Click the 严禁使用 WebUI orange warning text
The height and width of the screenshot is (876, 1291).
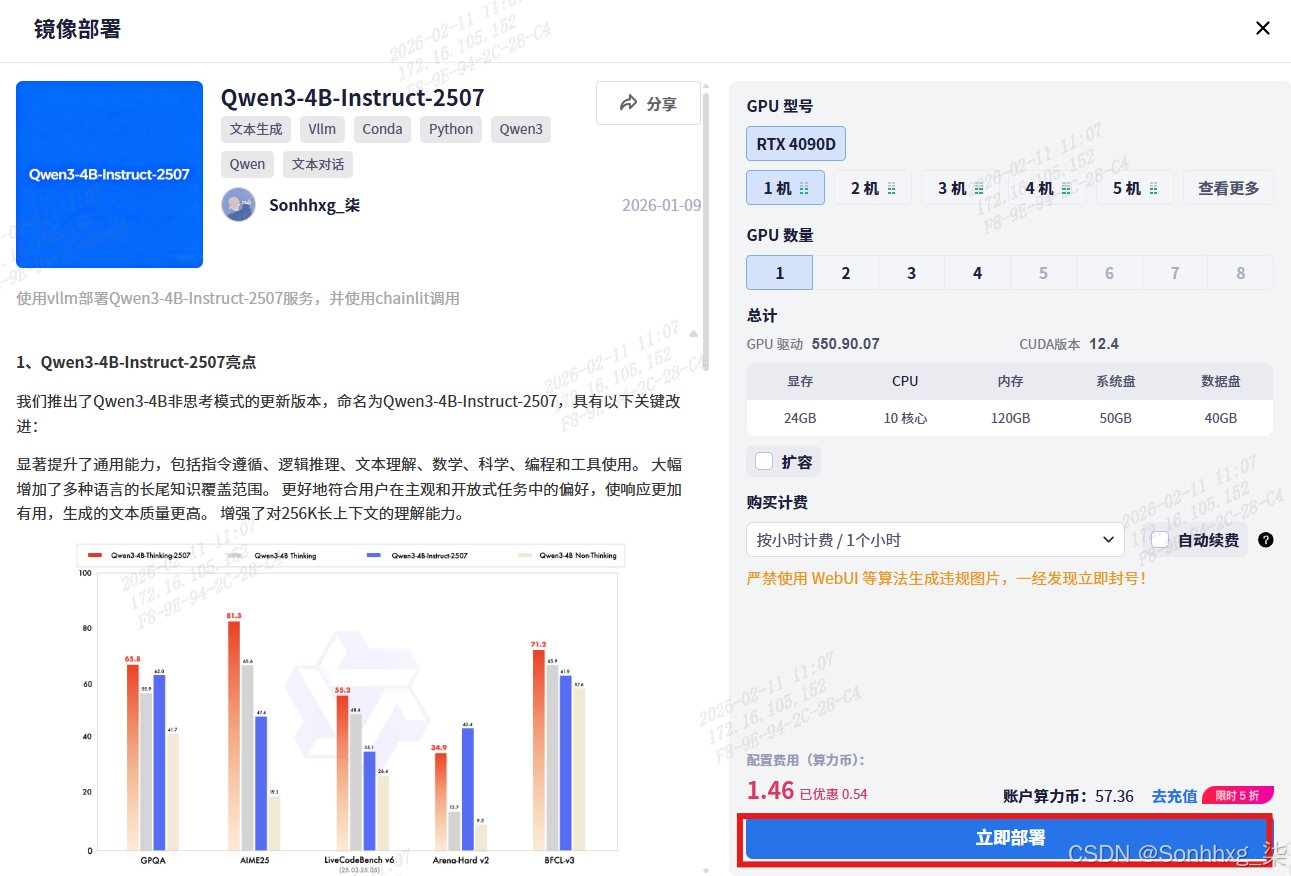(x=946, y=578)
